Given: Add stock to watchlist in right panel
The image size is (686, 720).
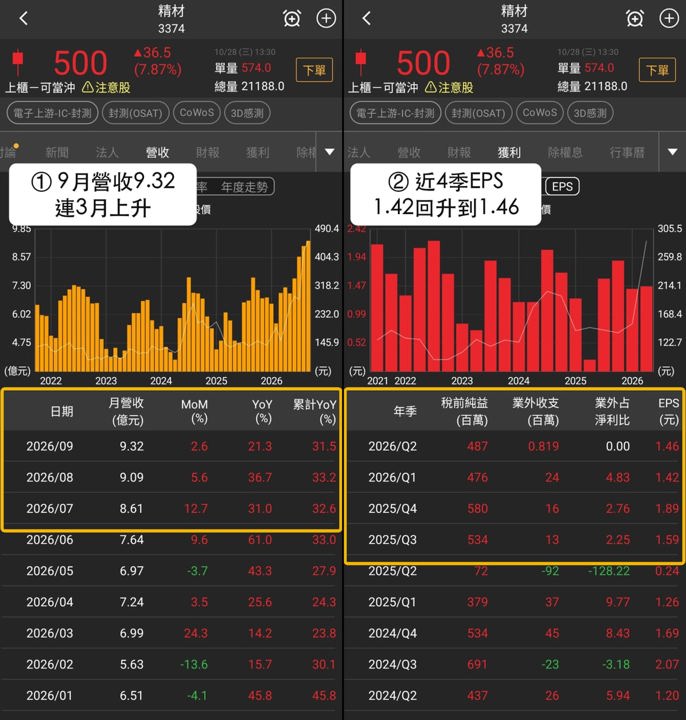Looking at the screenshot, I should [x=669, y=19].
